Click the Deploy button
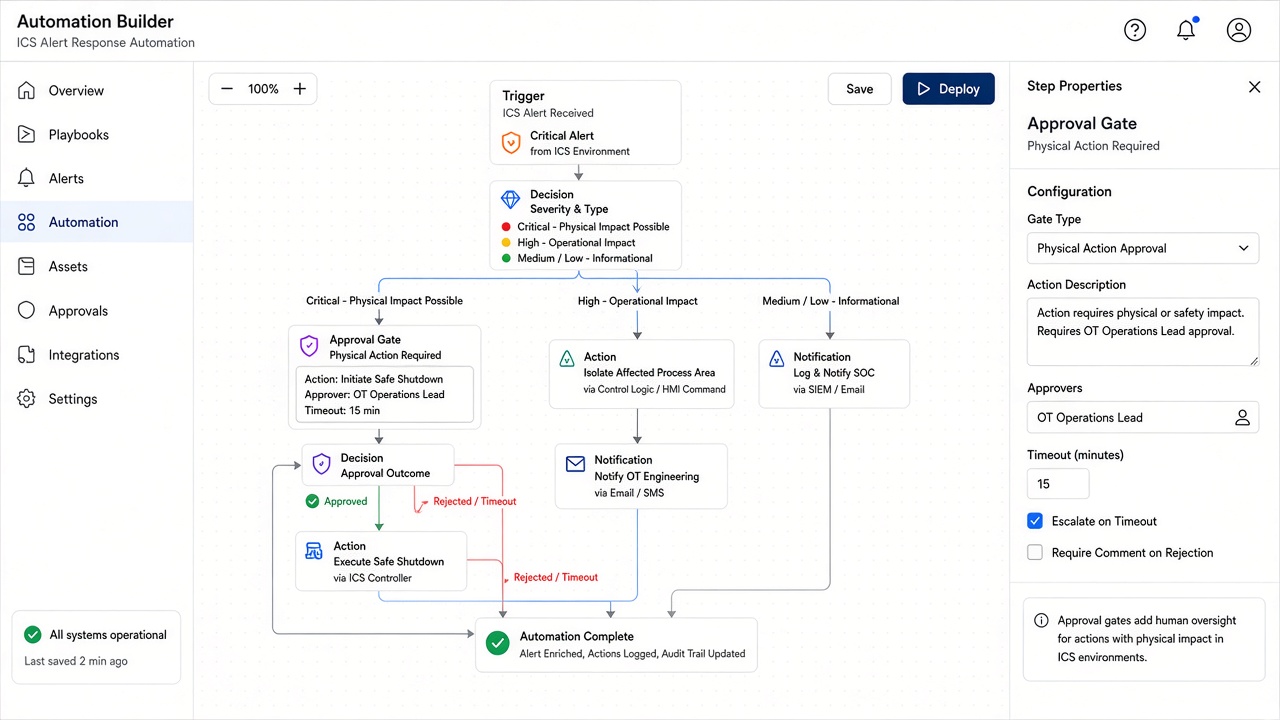 click(x=948, y=89)
